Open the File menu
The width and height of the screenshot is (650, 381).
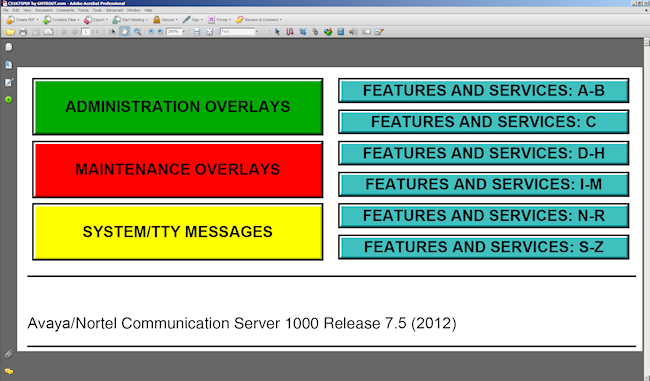(6, 10)
